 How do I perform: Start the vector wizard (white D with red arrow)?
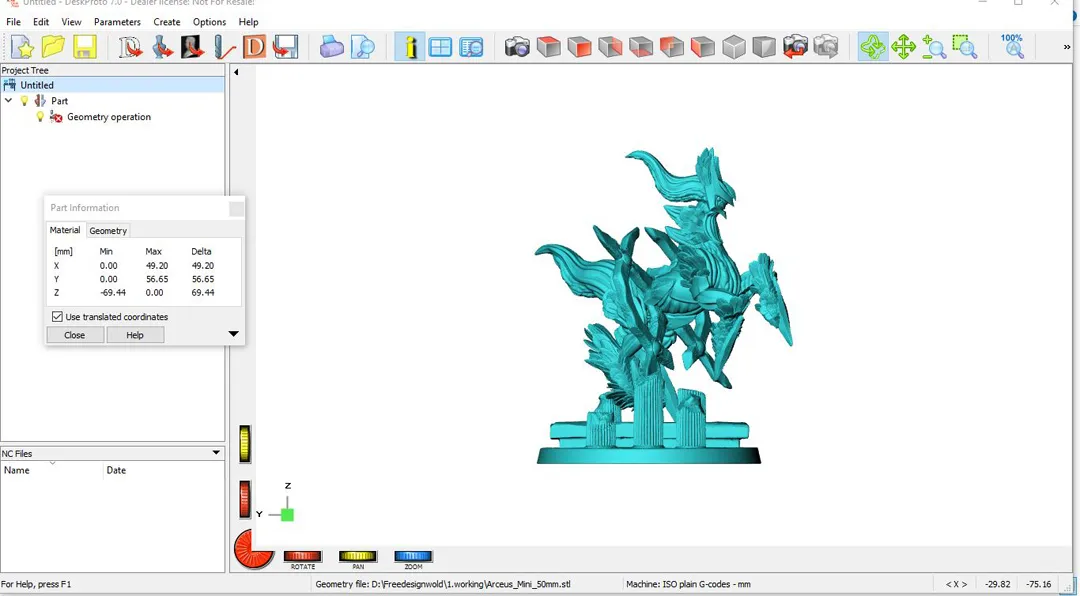tap(131, 47)
